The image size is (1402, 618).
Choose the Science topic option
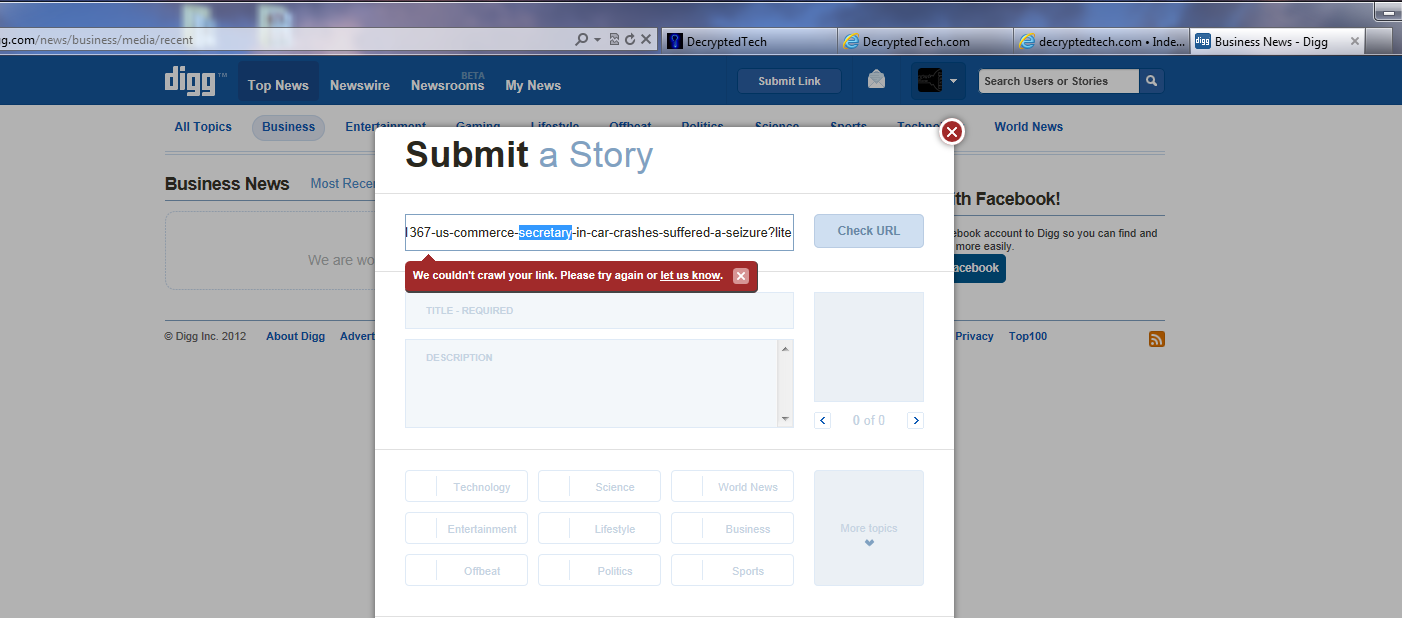click(x=599, y=487)
